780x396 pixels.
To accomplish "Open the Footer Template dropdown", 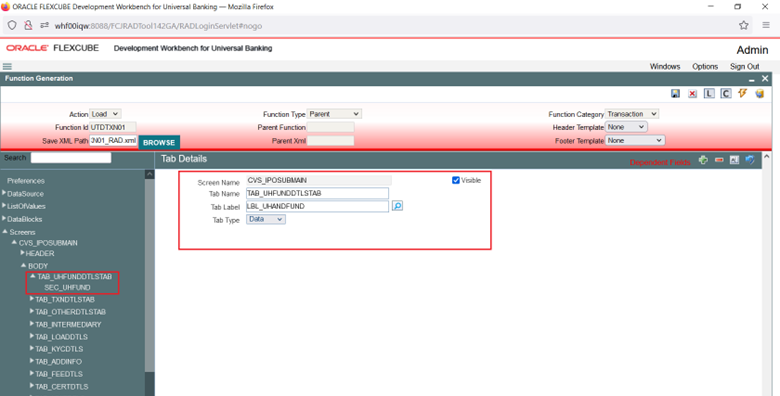I will (635, 141).
